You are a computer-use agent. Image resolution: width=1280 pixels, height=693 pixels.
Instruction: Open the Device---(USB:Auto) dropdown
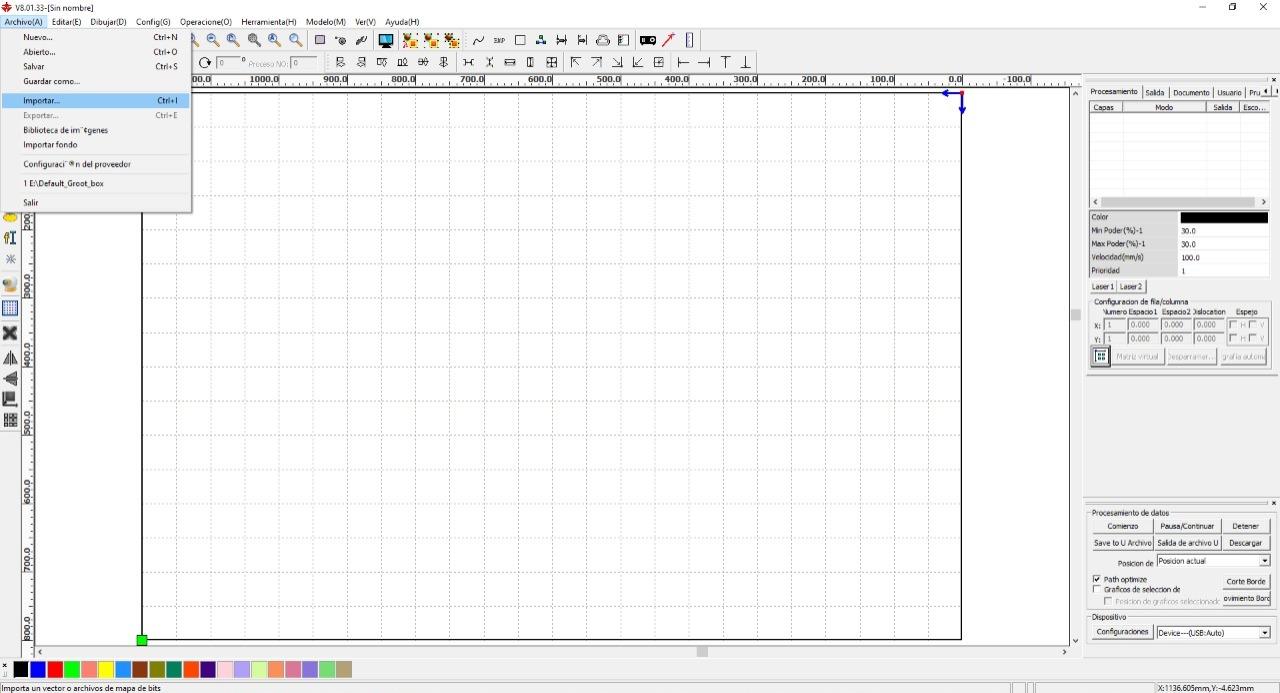pos(1264,632)
